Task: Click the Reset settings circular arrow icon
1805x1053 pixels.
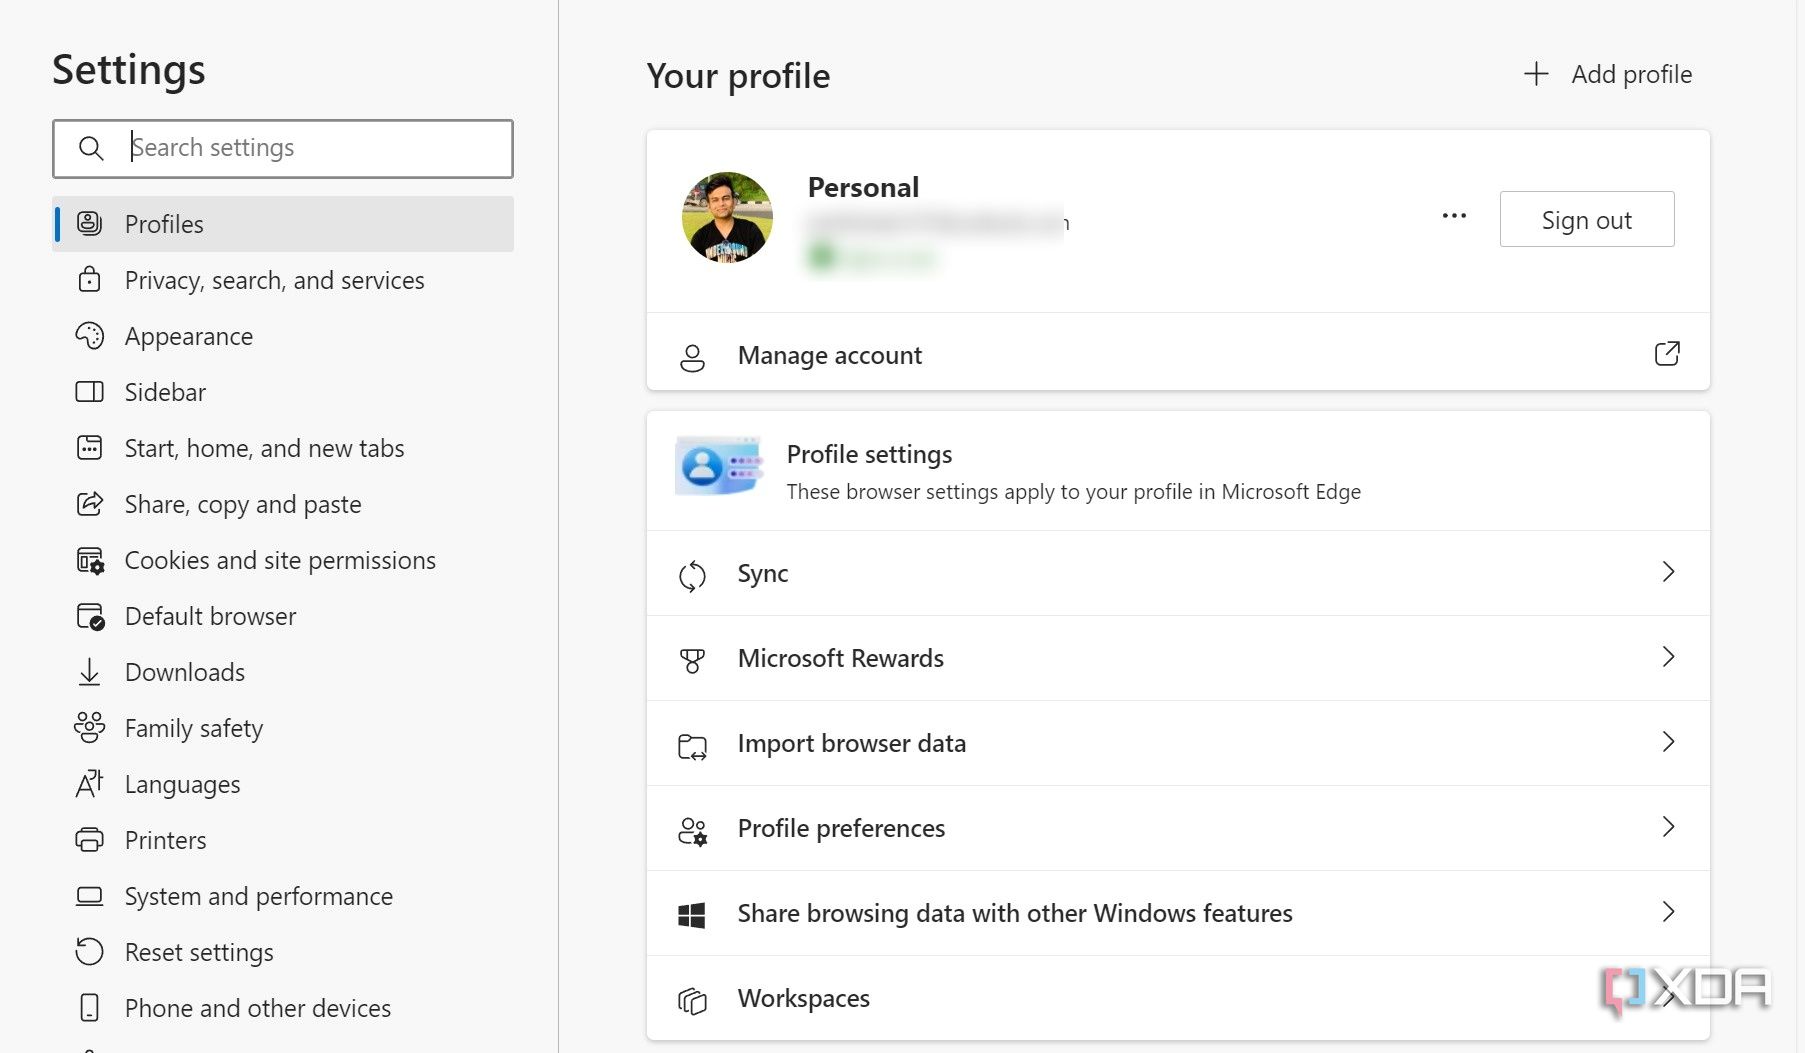Action: [89, 951]
